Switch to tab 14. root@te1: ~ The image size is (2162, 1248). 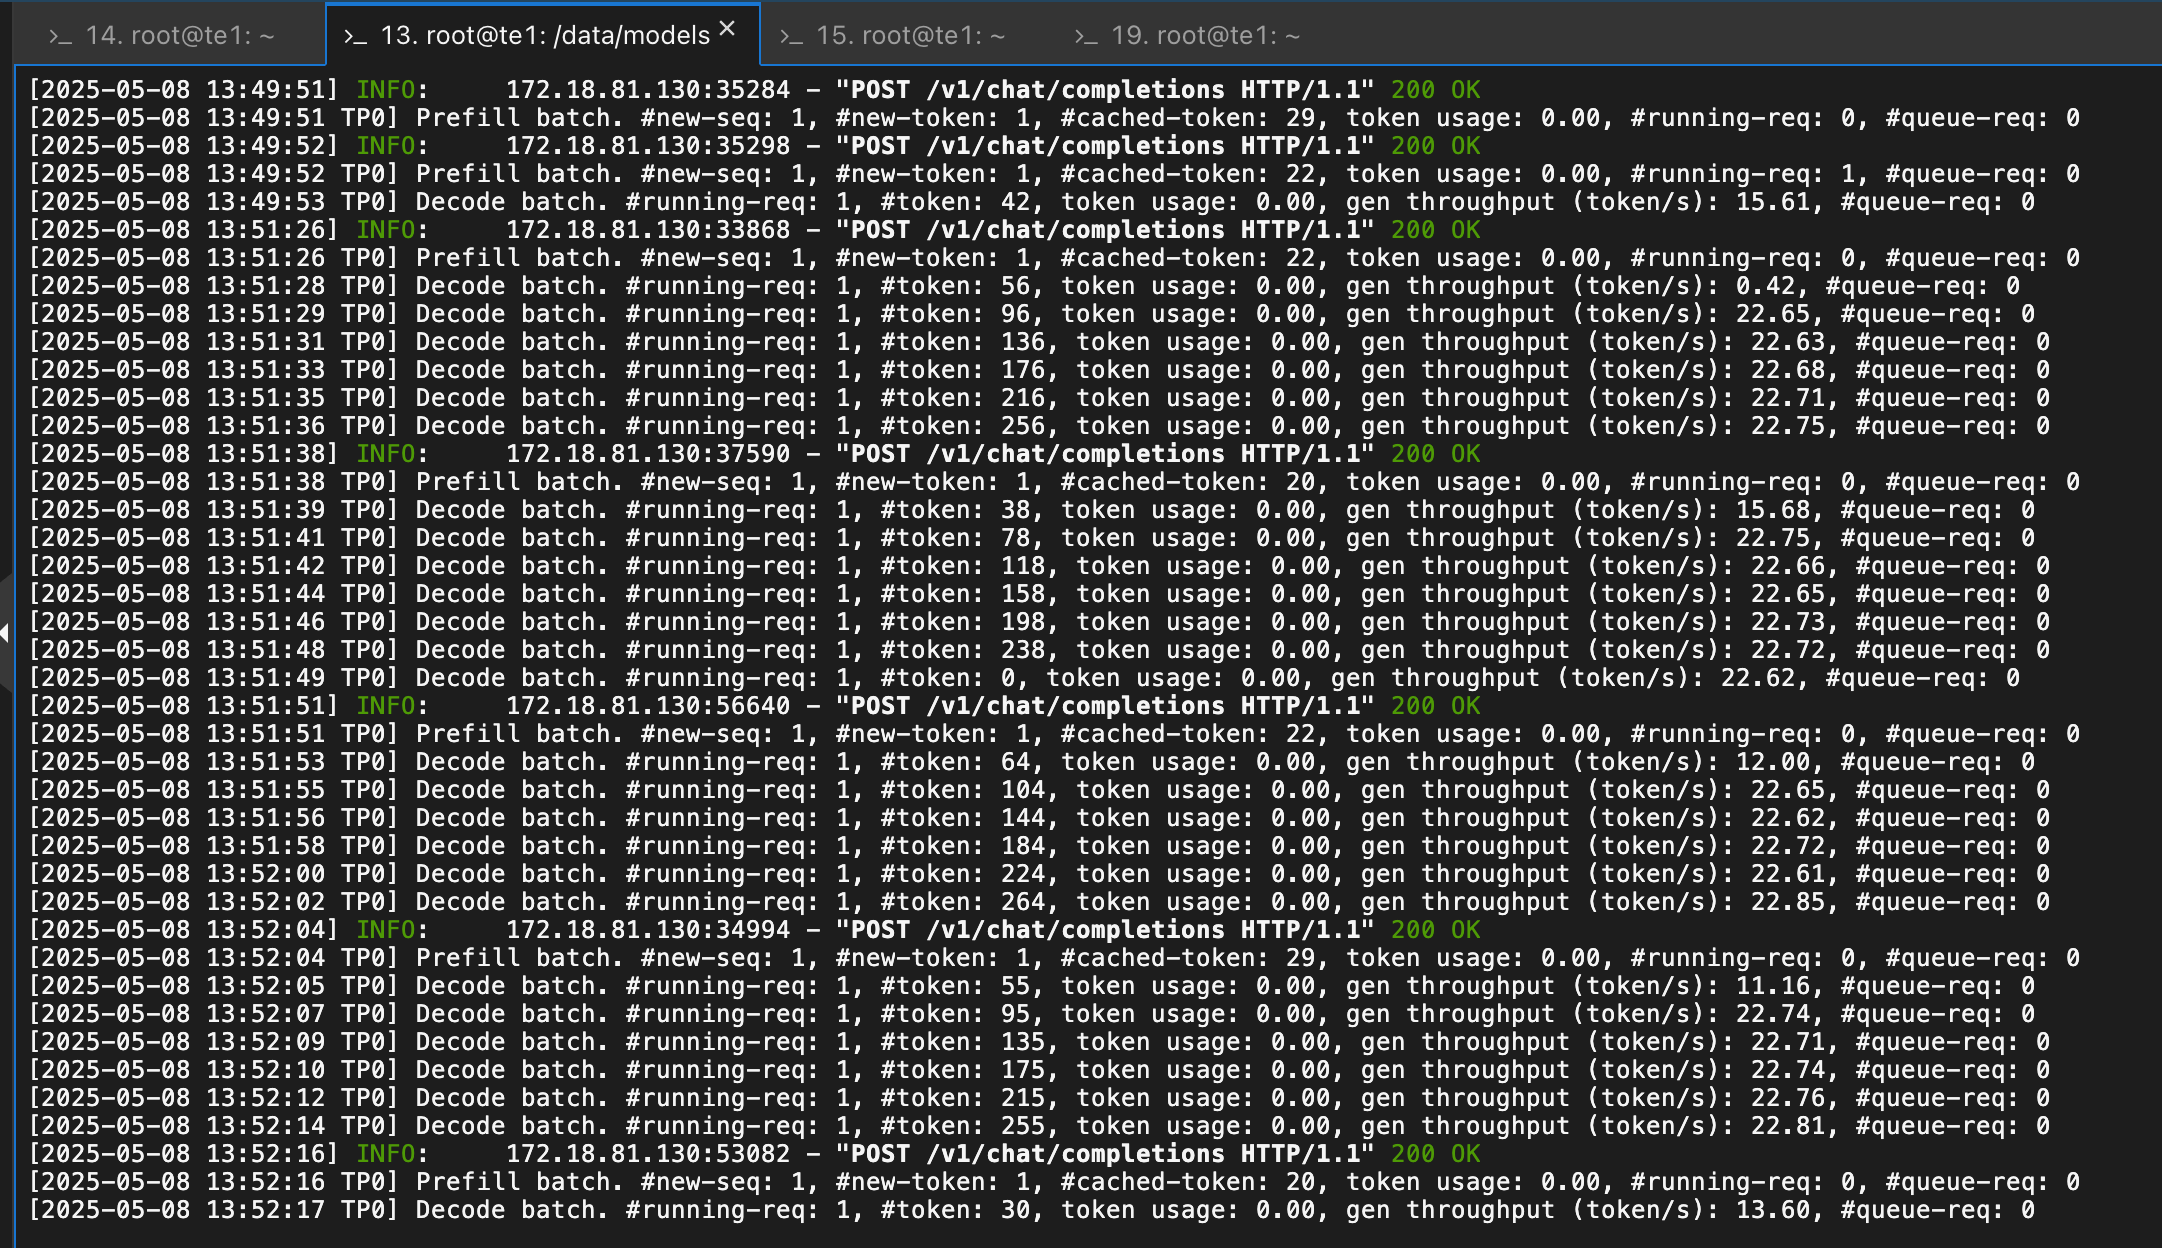(179, 36)
